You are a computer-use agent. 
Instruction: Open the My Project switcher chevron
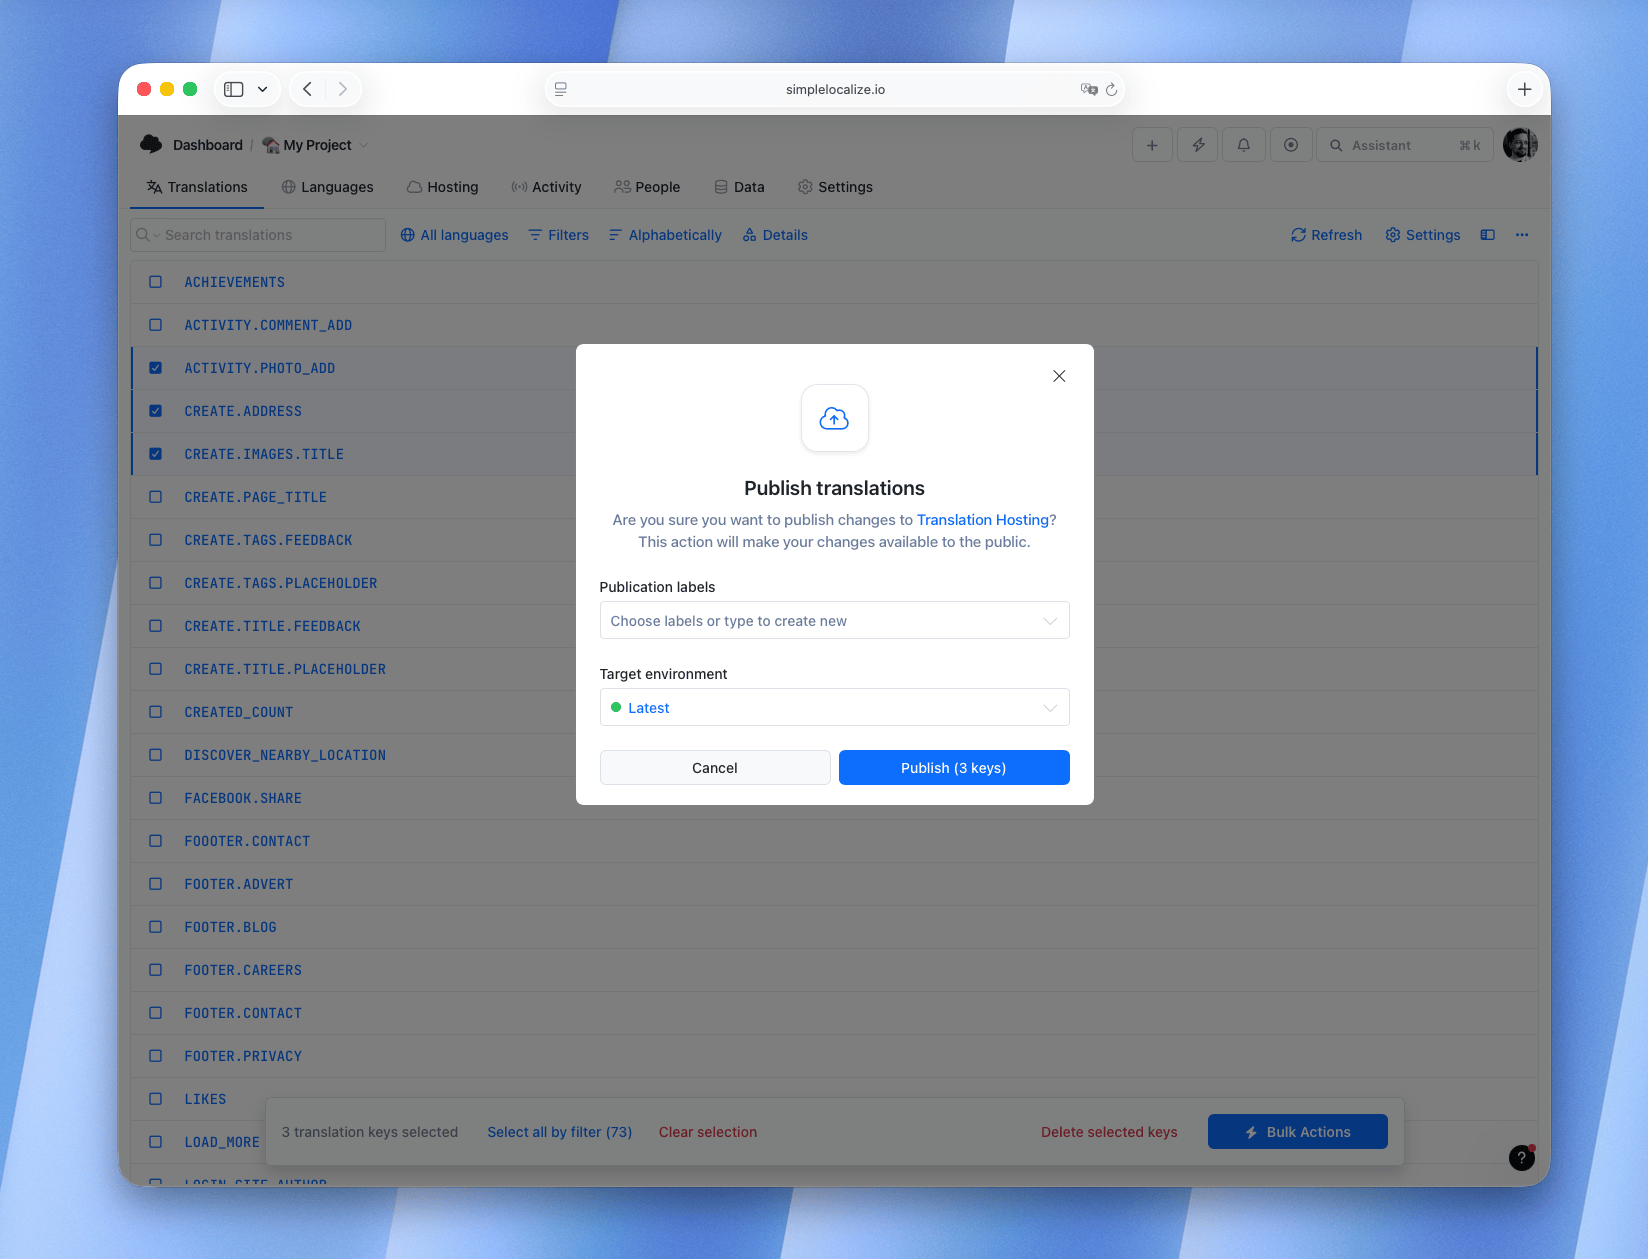click(362, 145)
